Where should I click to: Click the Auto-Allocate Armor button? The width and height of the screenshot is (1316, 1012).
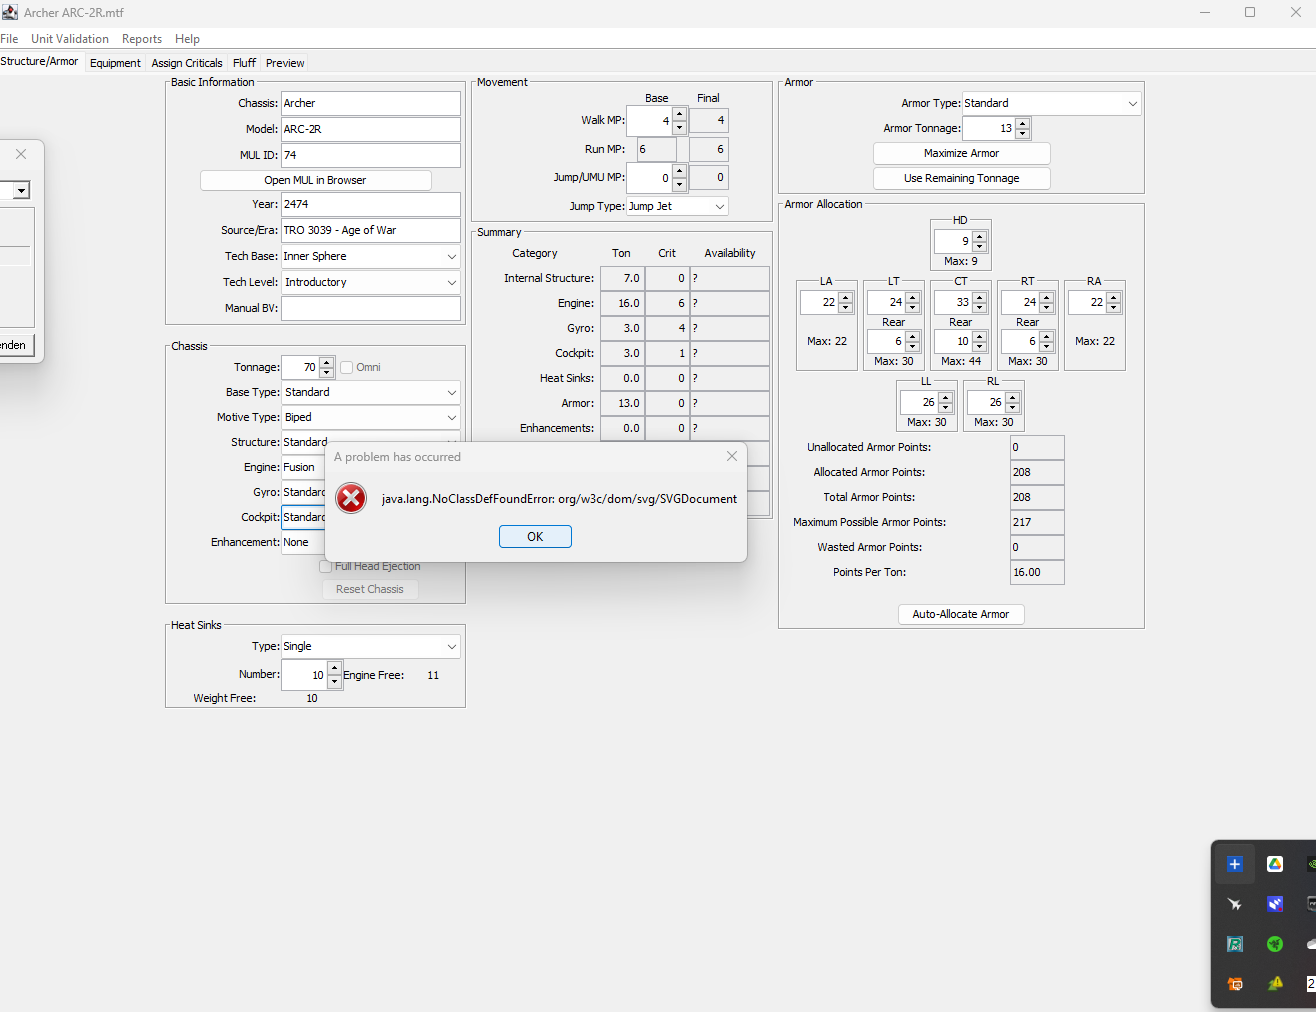pos(961,614)
